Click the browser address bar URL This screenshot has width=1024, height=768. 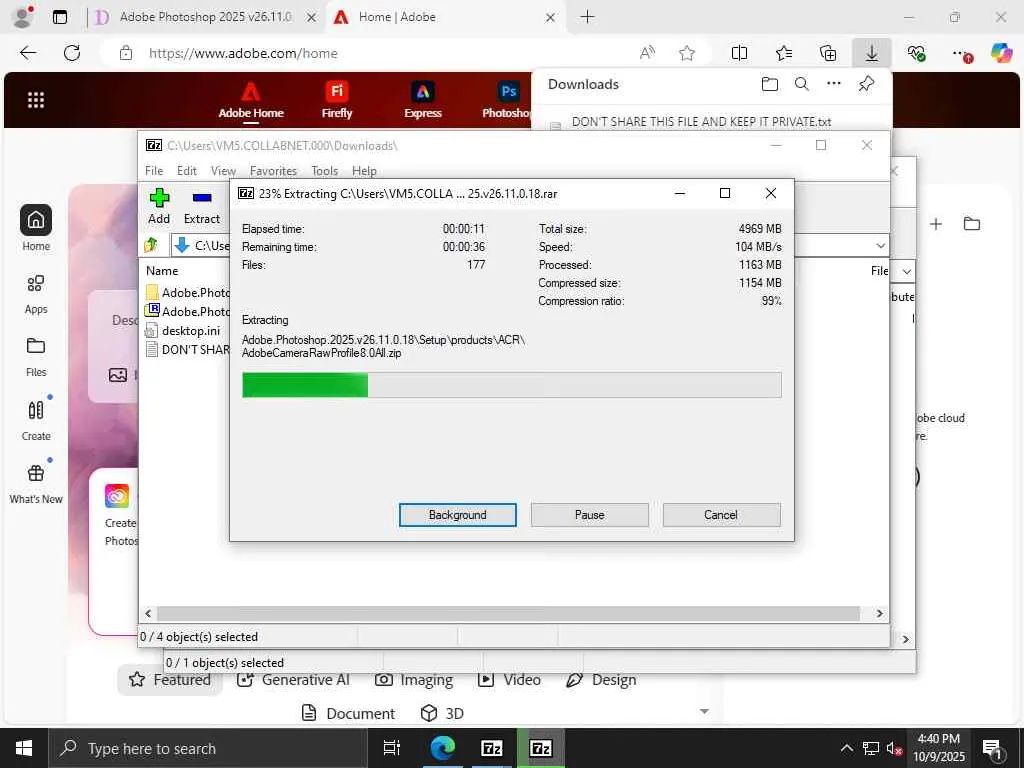(243, 53)
